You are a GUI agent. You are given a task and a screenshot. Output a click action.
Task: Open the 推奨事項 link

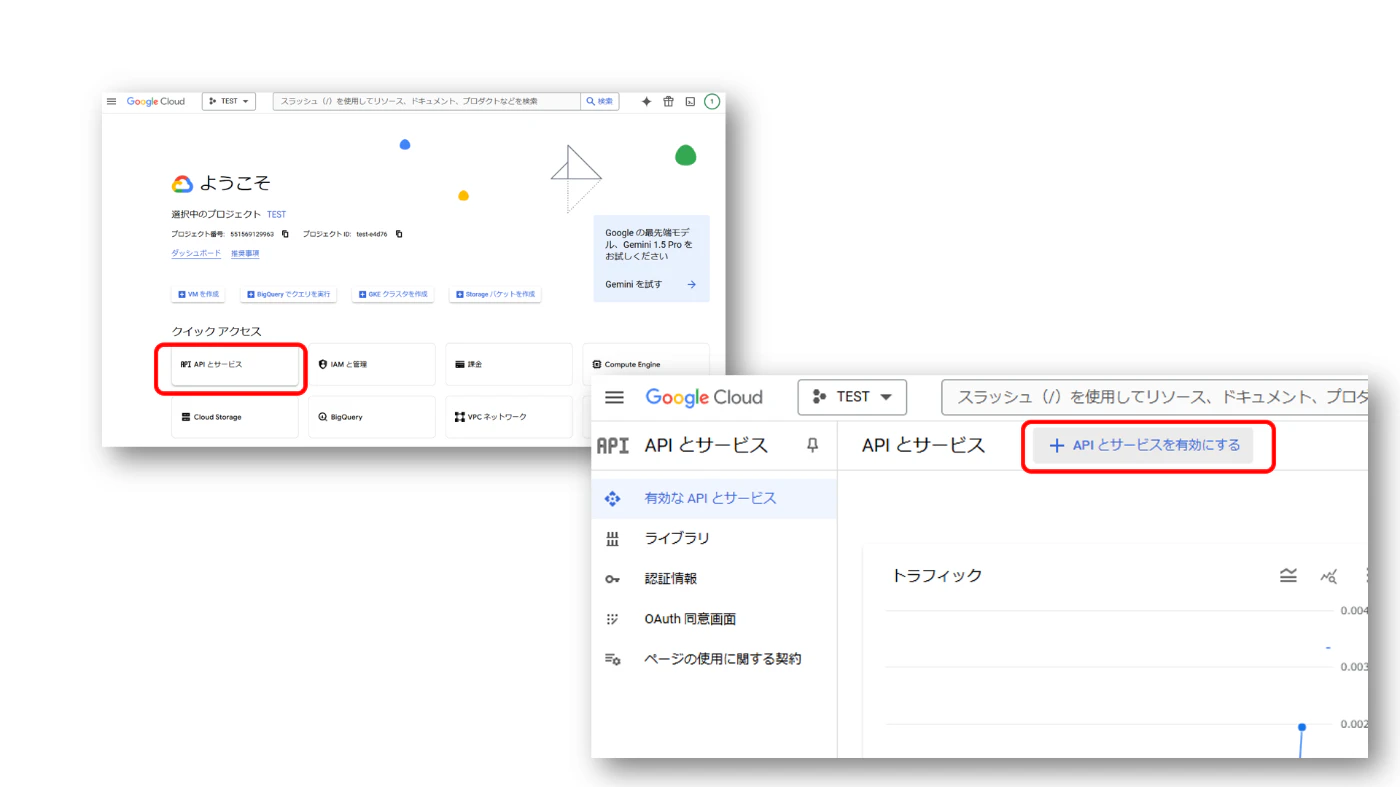pos(245,253)
